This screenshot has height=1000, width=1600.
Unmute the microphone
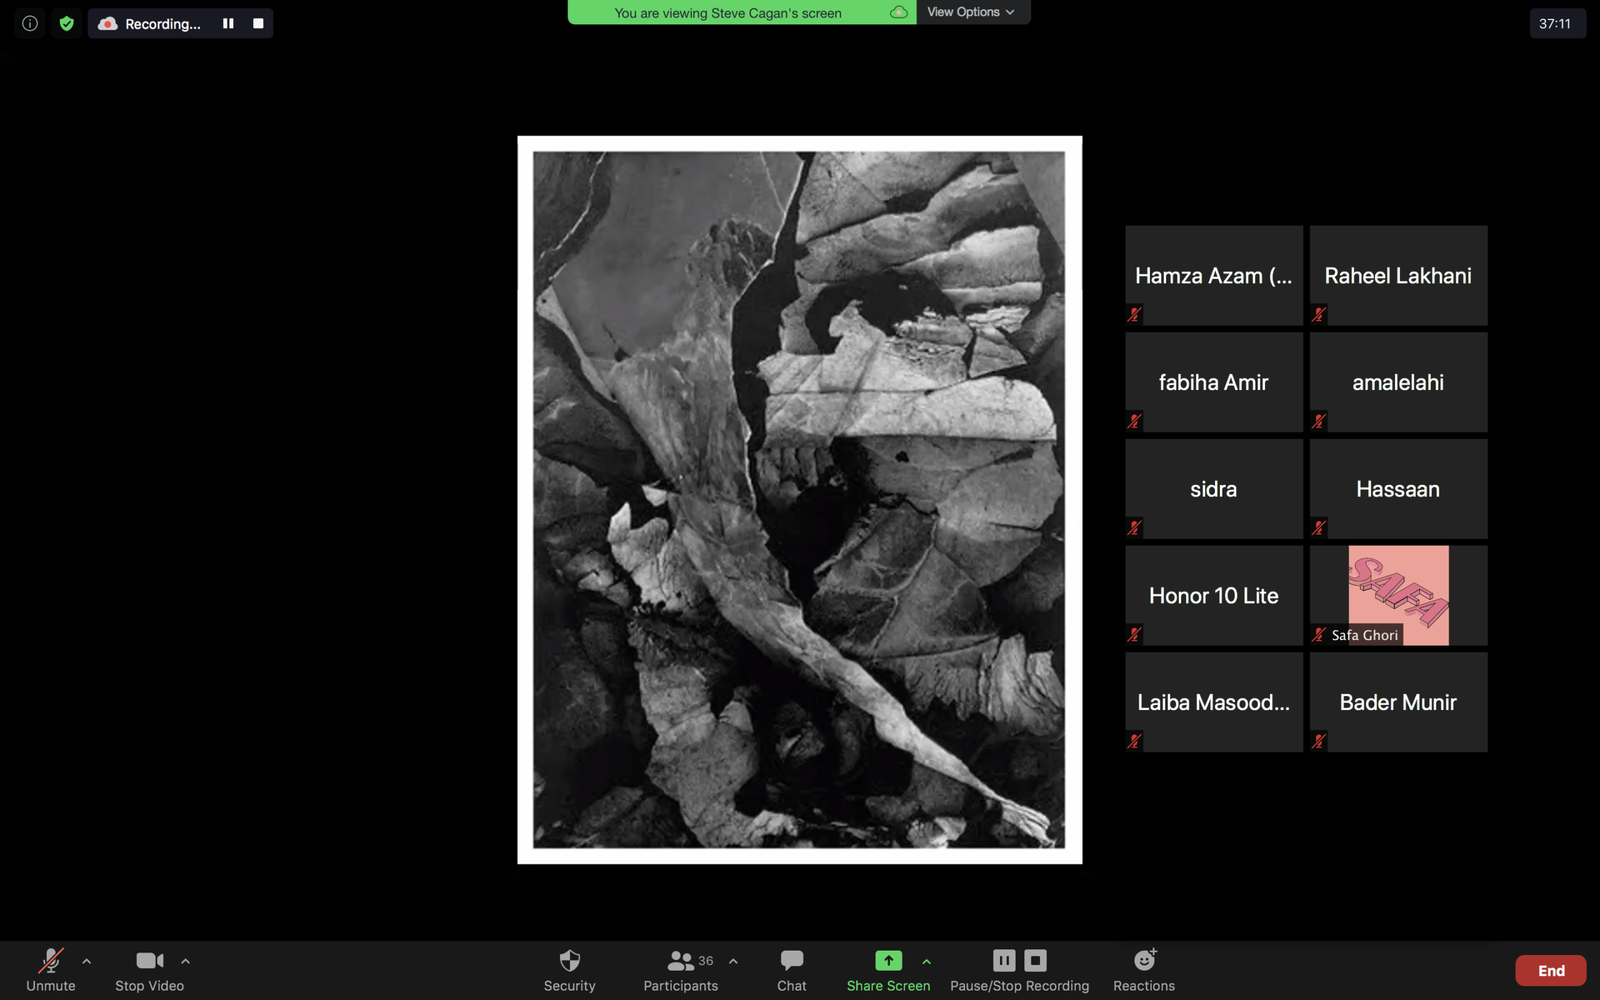(x=51, y=969)
